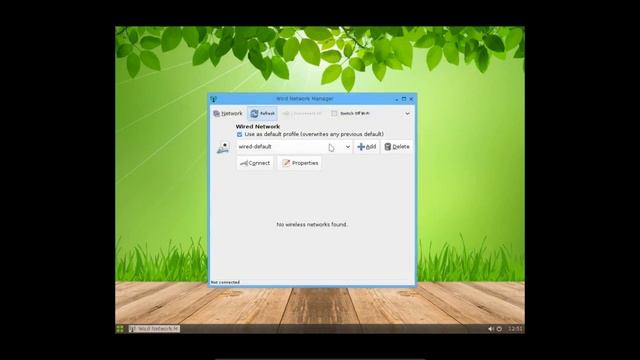Select the Wicd Network Manager taskbar entry
The image size is (640, 360).
pyautogui.click(x=154, y=329)
